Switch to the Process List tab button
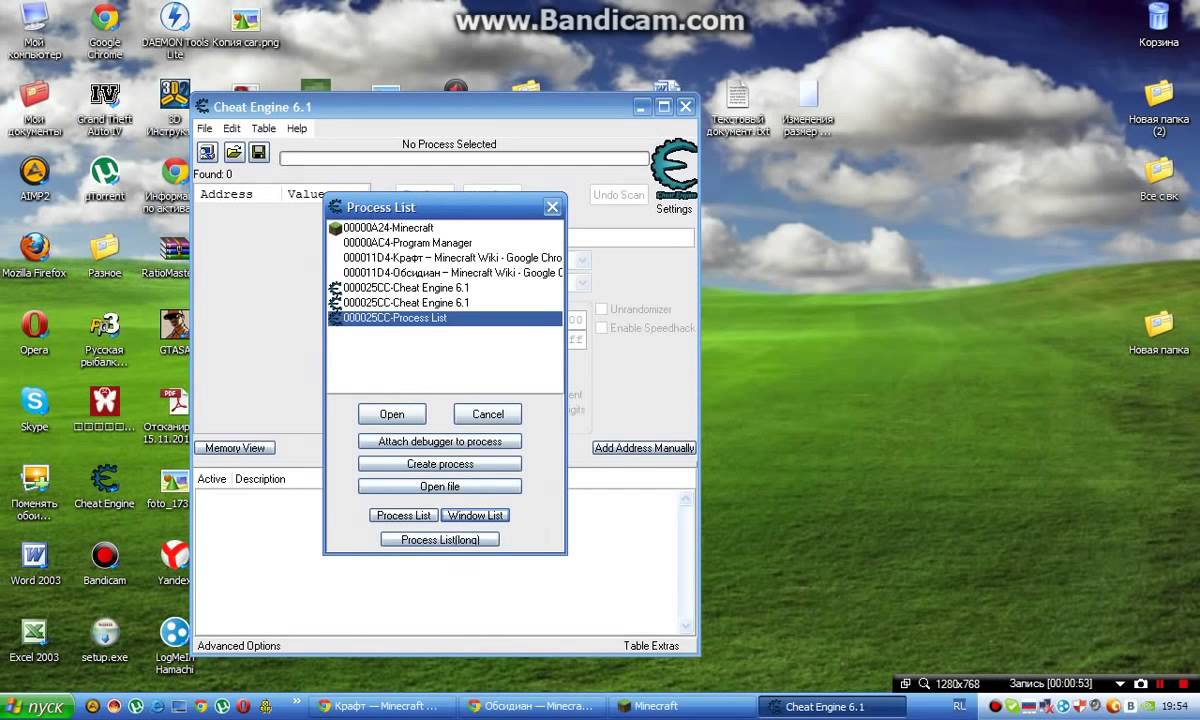This screenshot has height=720, width=1200. [403, 515]
